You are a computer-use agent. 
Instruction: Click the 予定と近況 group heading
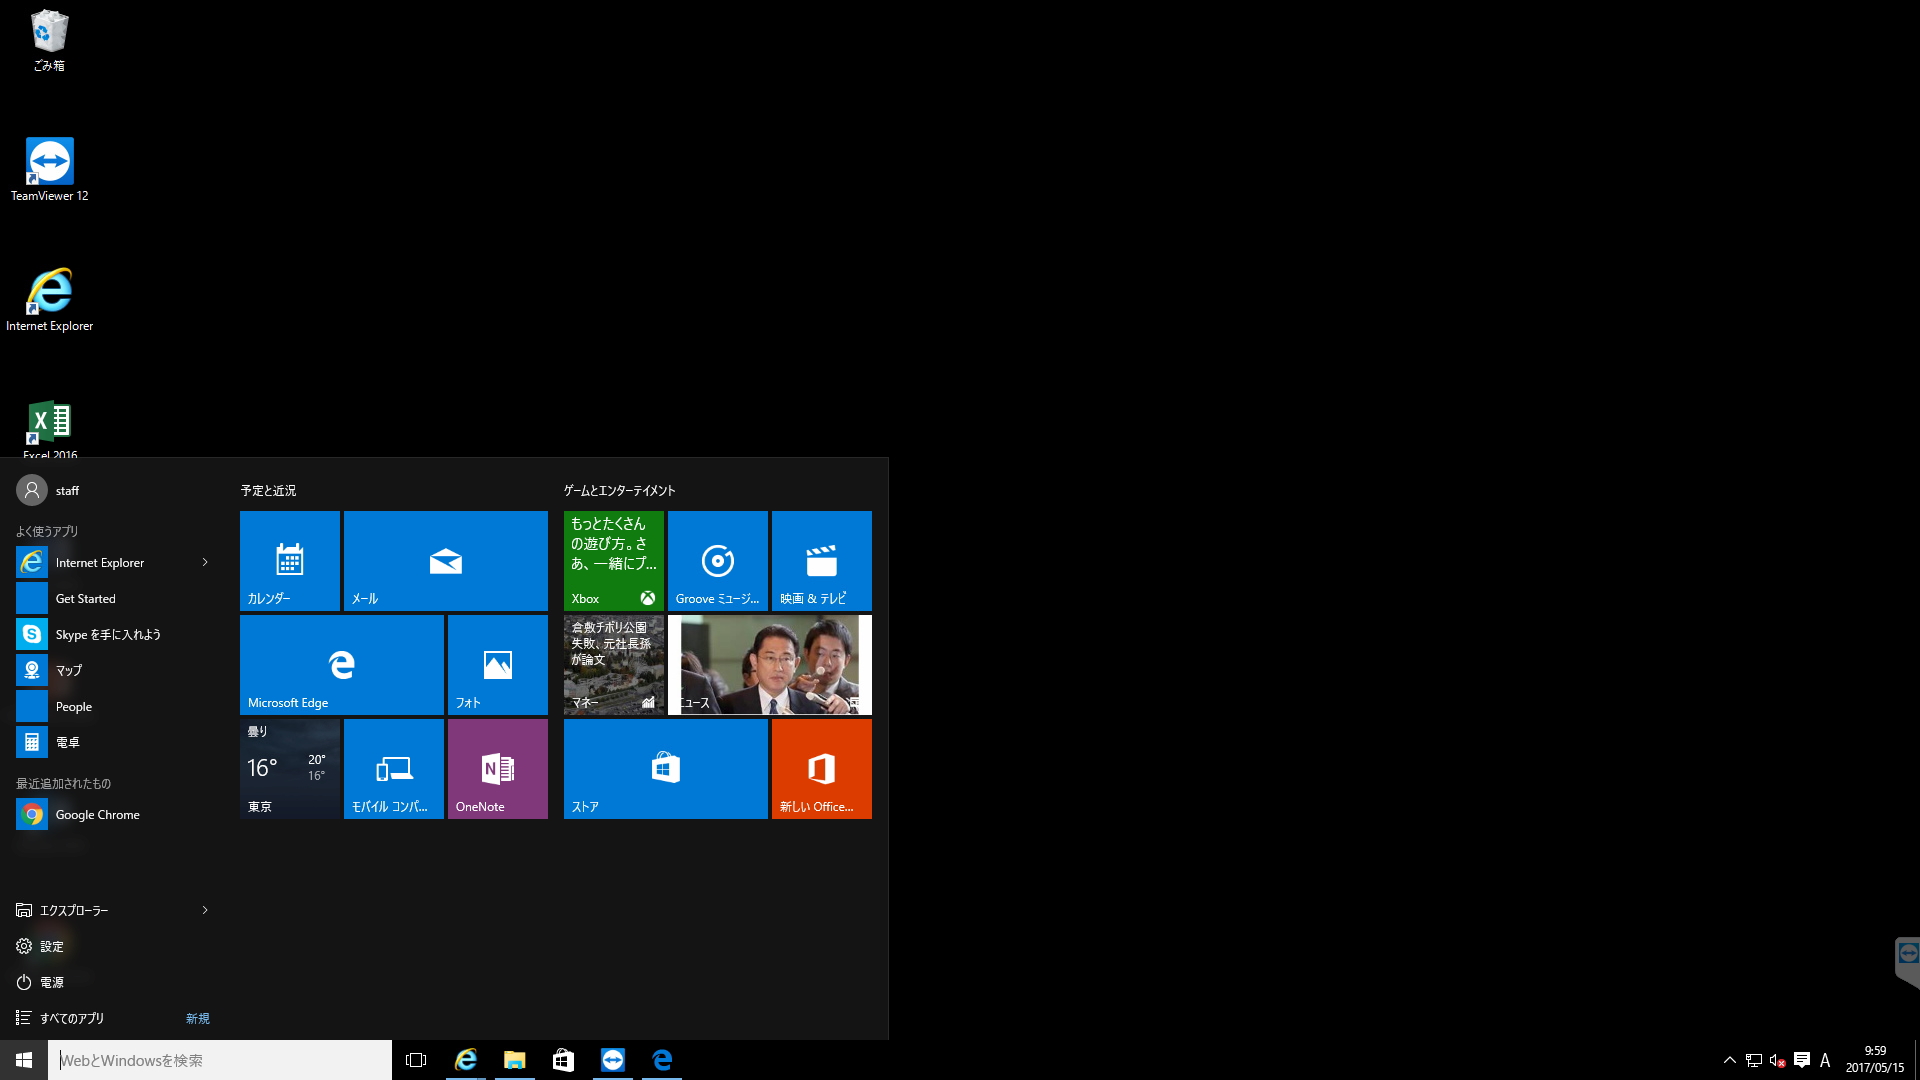point(268,490)
